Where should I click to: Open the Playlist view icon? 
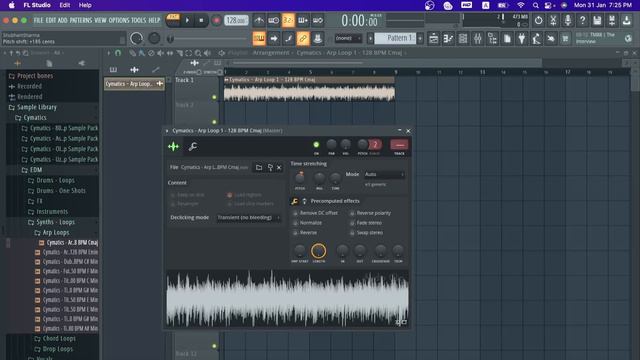pyautogui.click(x=433, y=39)
